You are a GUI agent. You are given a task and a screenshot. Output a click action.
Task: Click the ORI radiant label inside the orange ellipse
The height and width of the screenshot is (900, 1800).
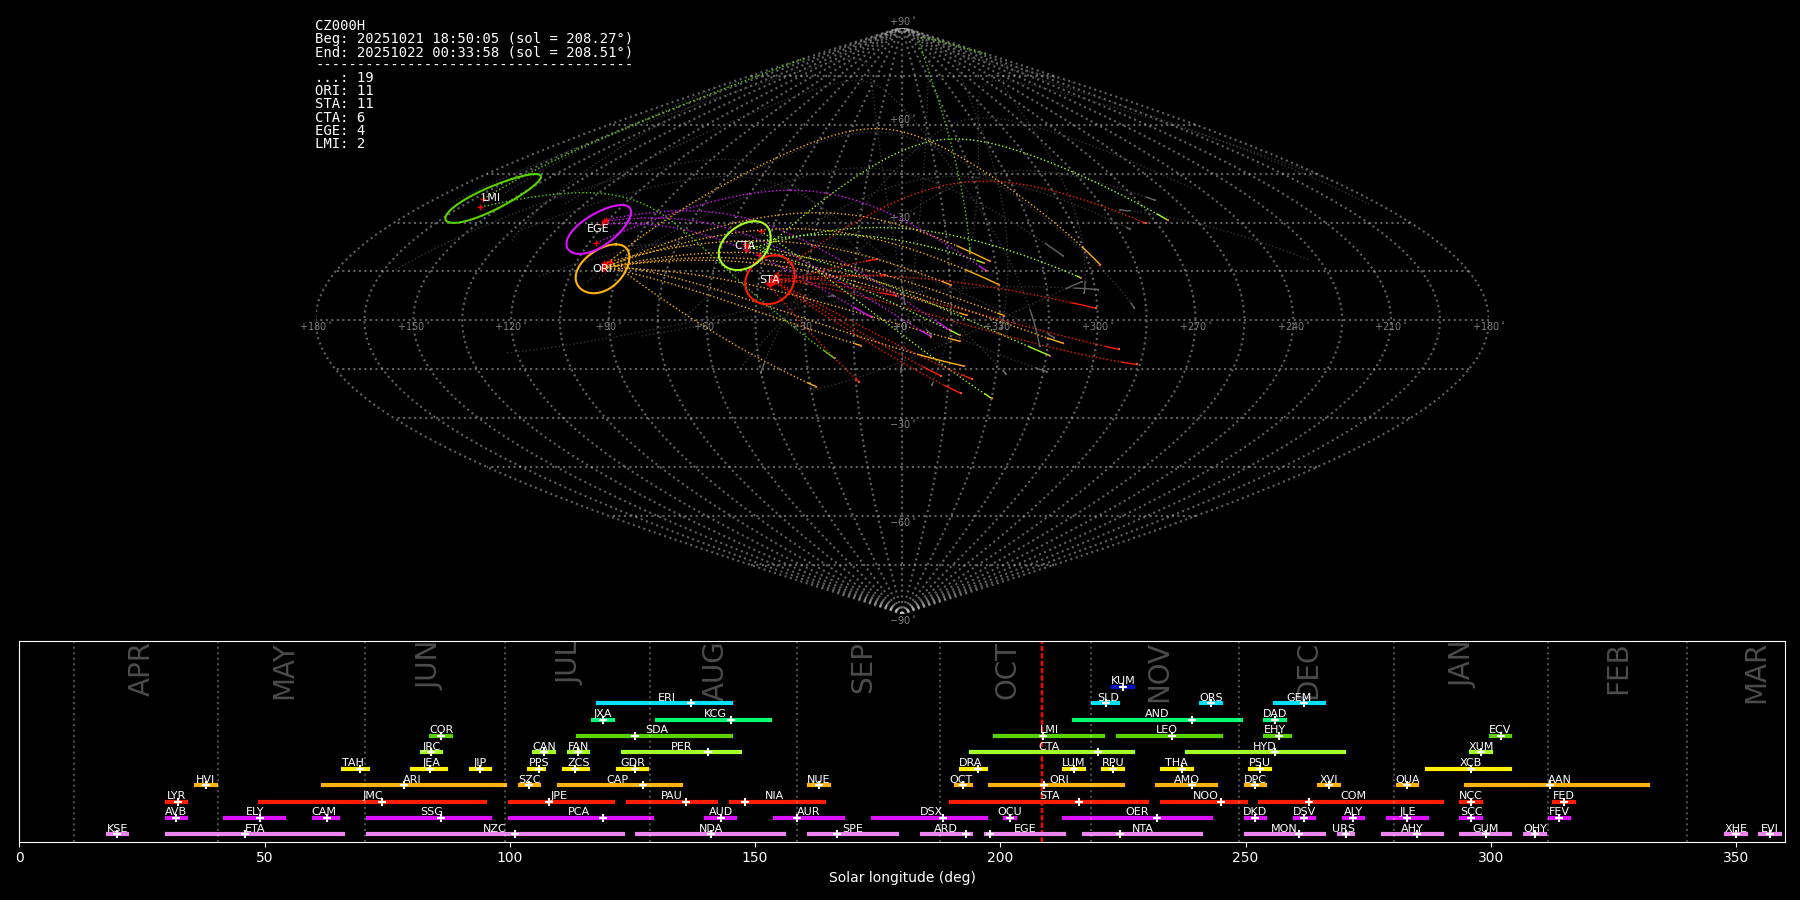pos(602,269)
